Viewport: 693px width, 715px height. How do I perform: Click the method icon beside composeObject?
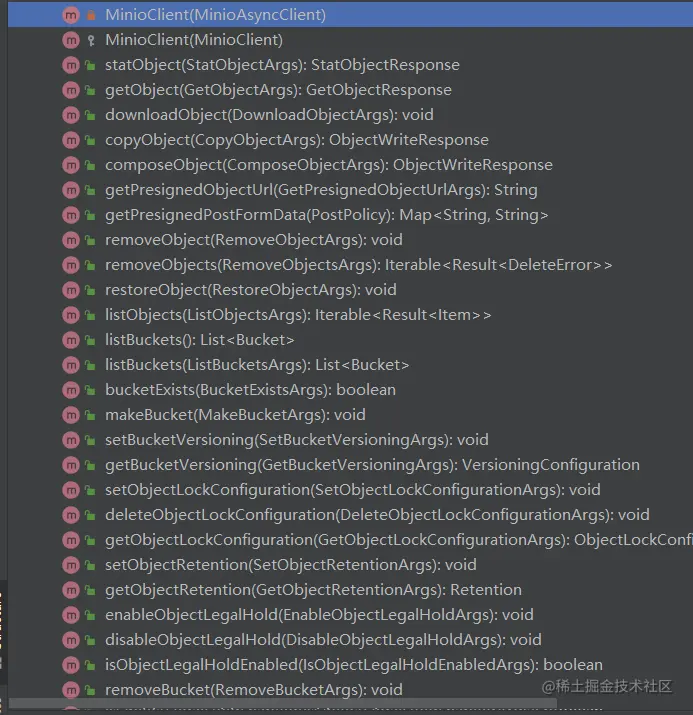pos(71,165)
